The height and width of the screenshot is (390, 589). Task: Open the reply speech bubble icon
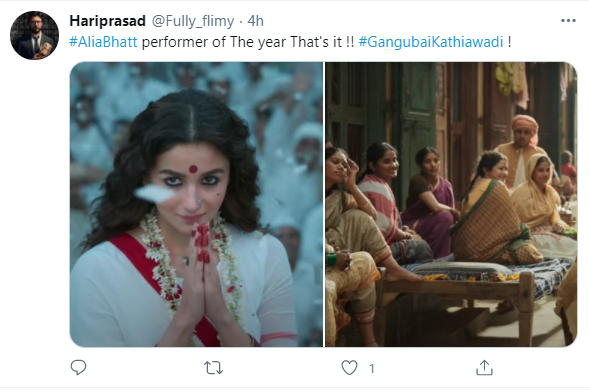pyautogui.click(x=79, y=367)
